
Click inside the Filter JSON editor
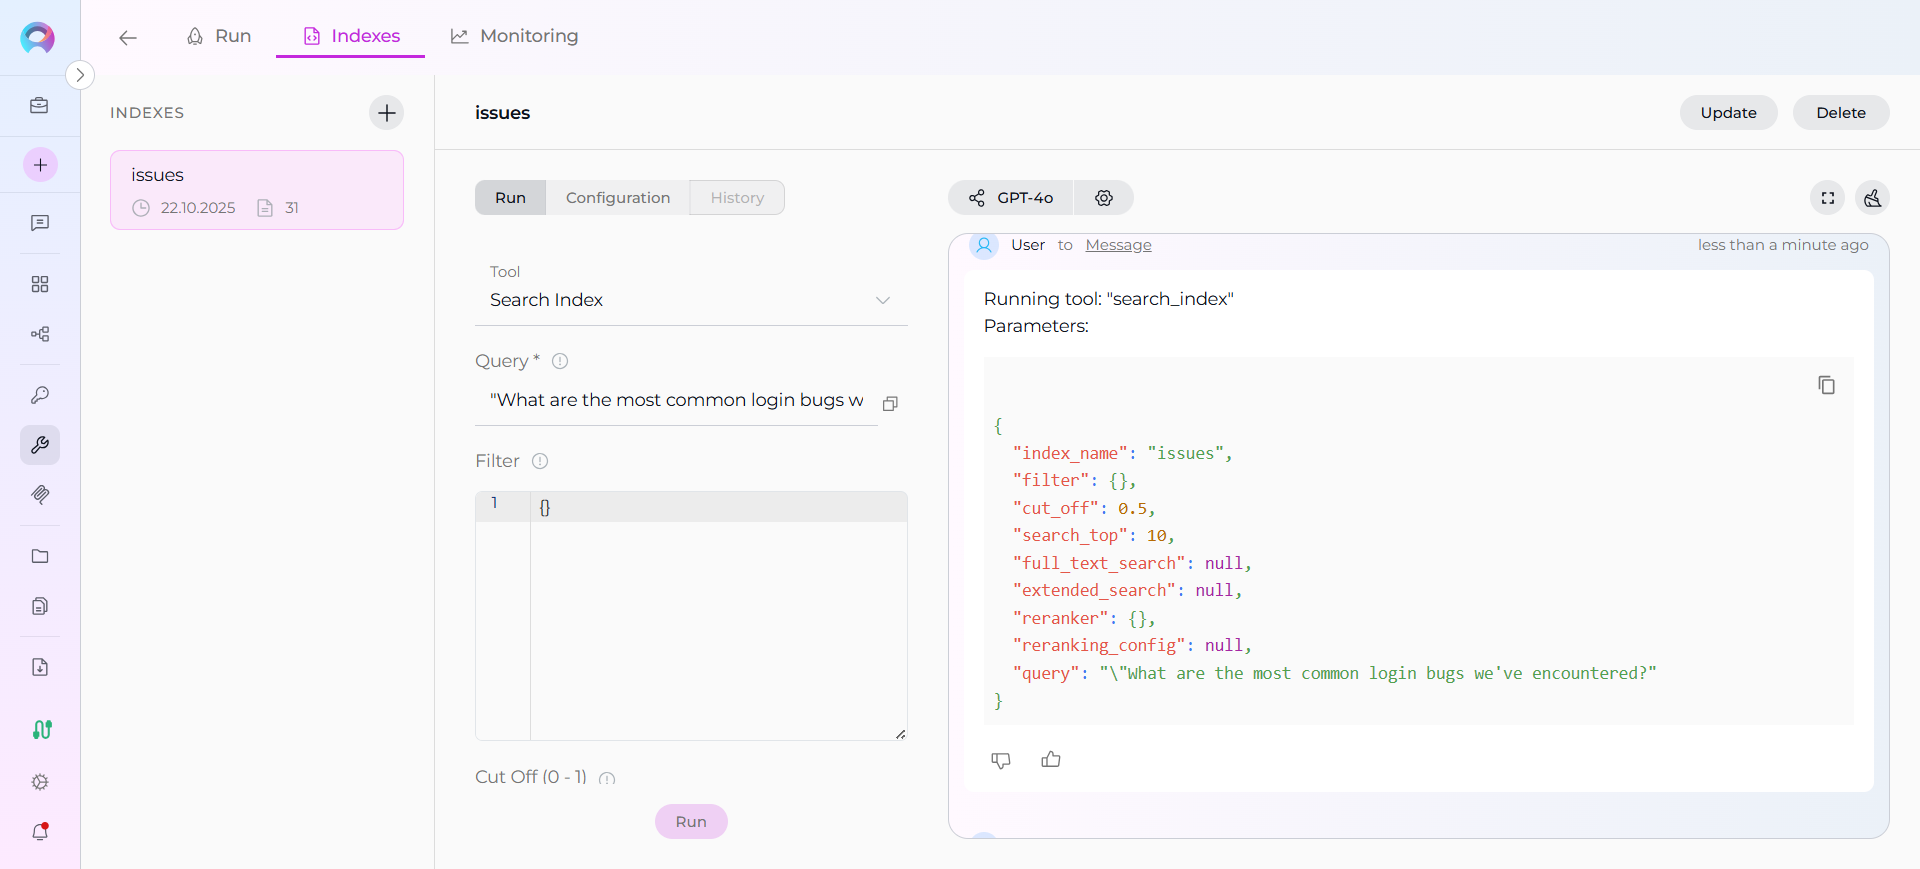click(x=718, y=620)
